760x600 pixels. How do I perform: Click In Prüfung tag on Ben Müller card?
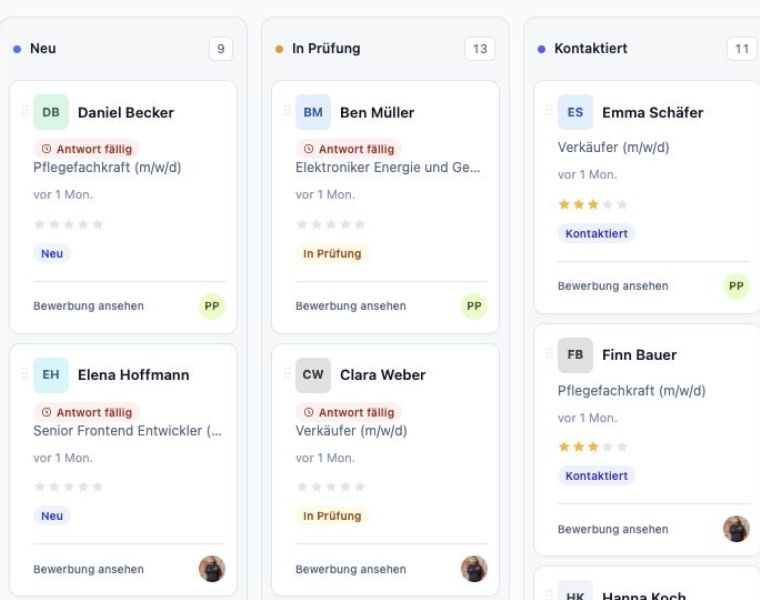pos(332,253)
